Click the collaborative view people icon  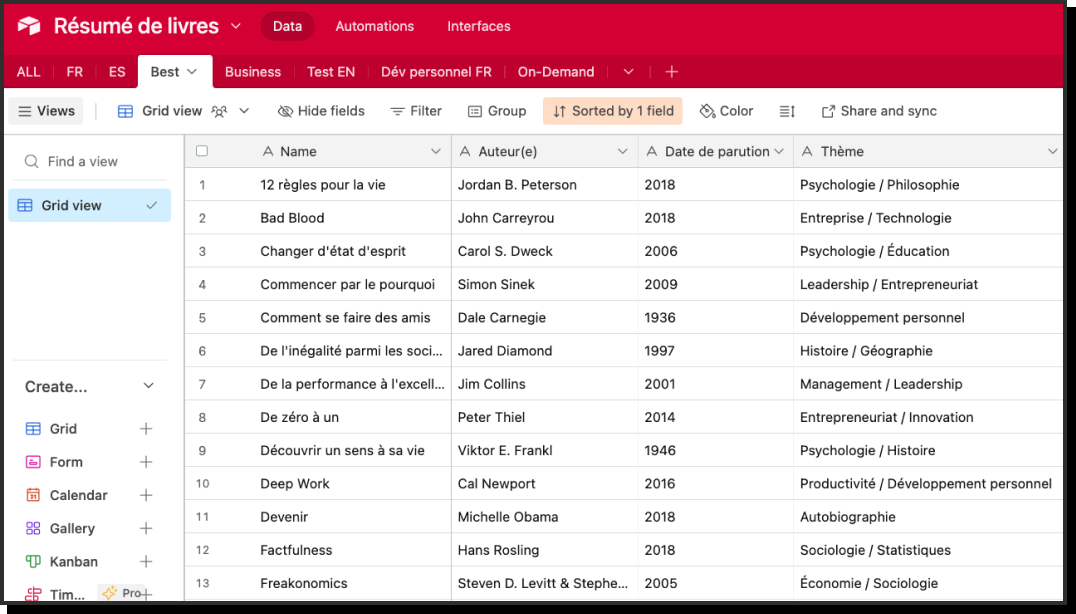coord(219,111)
